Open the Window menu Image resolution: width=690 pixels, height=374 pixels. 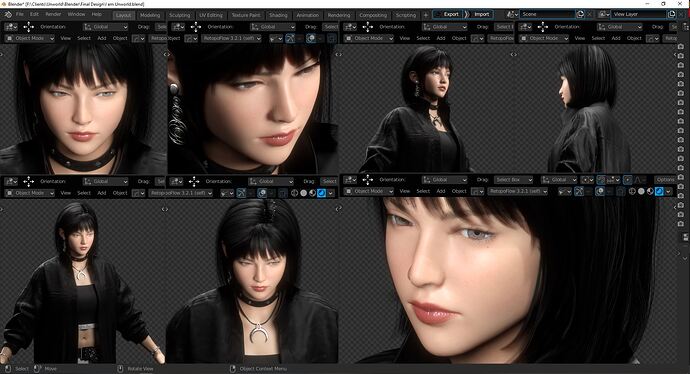point(76,15)
